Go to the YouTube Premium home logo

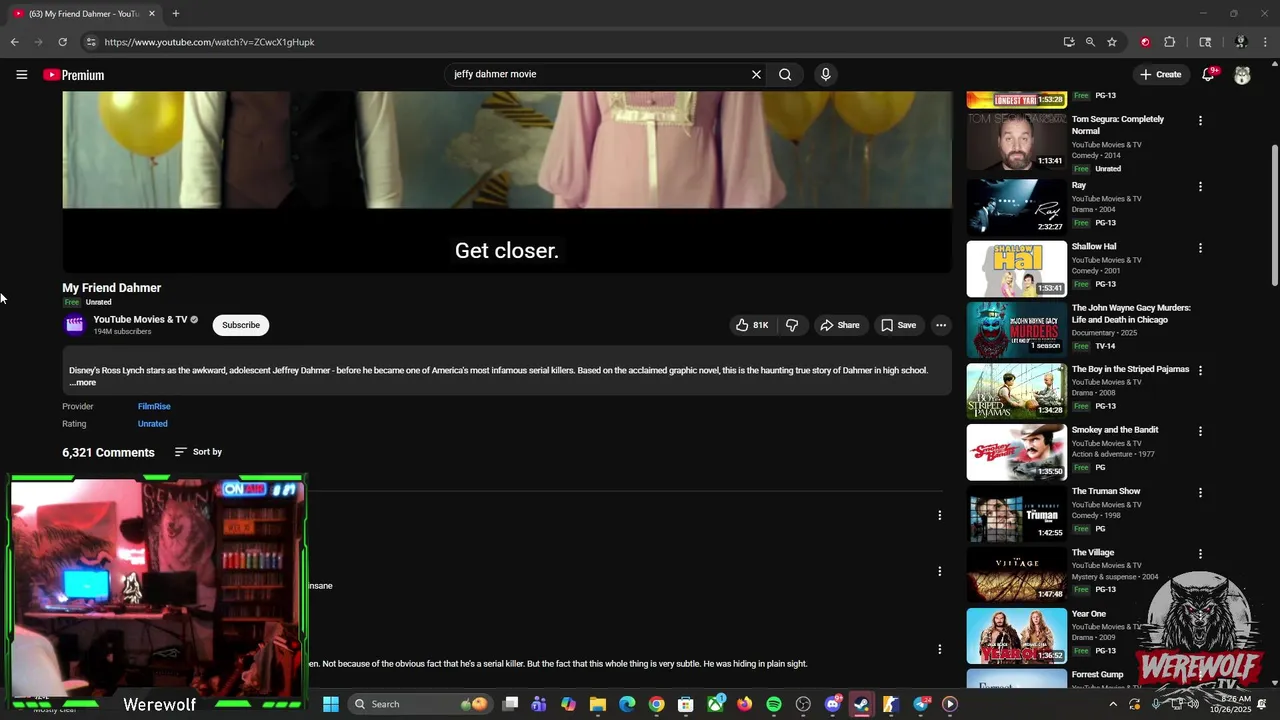(x=74, y=75)
